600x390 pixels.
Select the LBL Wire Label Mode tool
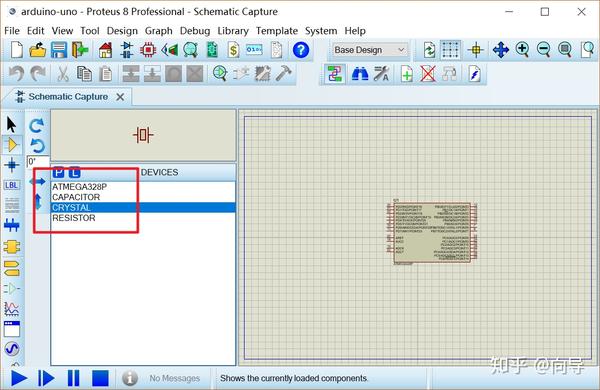coord(11,186)
